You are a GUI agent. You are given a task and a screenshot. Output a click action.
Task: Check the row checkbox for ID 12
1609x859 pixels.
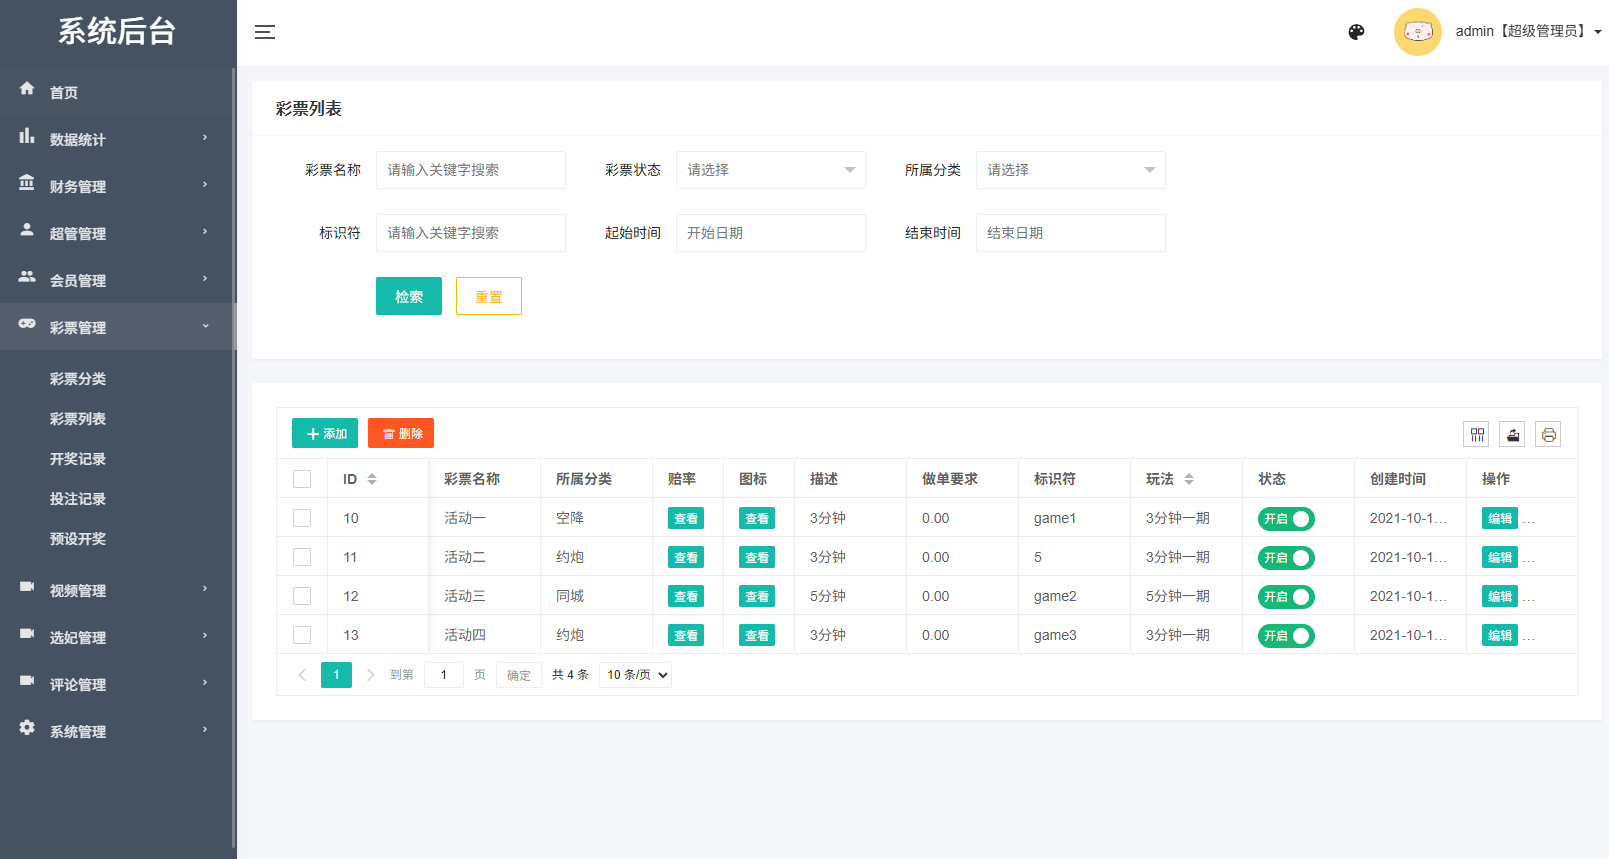pyautogui.click(x=302, y=596)
